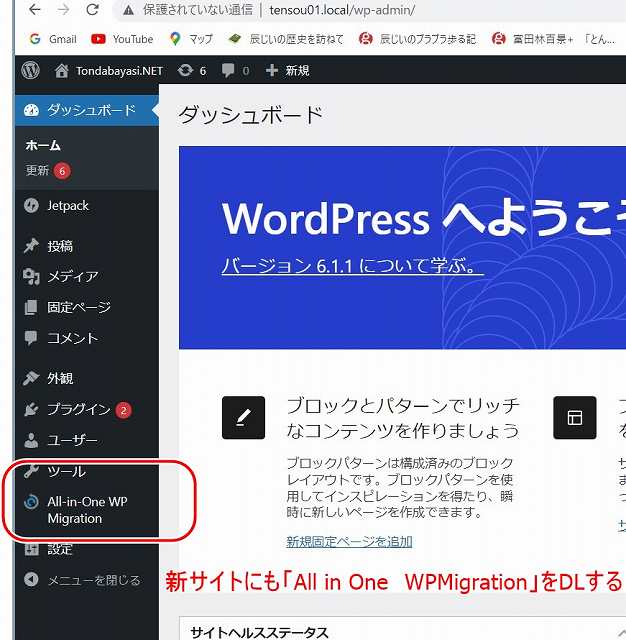This screenshot has height=640, width=626.
Task: Click 新規固定ページを追加 link
Action: (x=349, y=542)
